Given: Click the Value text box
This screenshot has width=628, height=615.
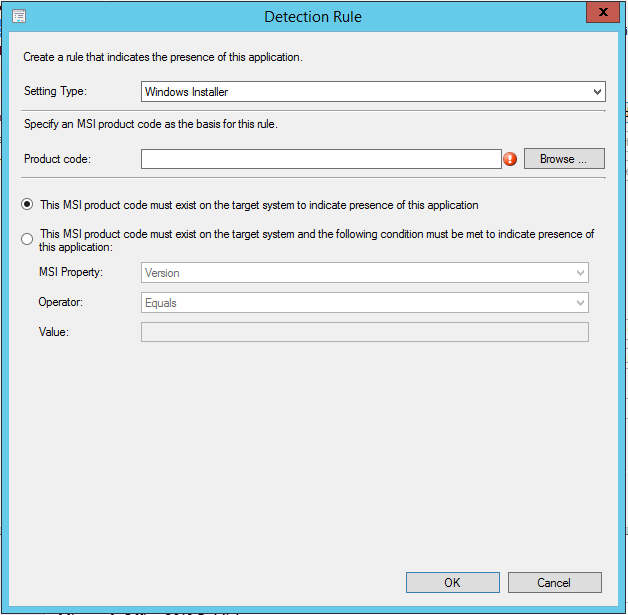Looking at the screenshot, I should (x=365, y=332).
